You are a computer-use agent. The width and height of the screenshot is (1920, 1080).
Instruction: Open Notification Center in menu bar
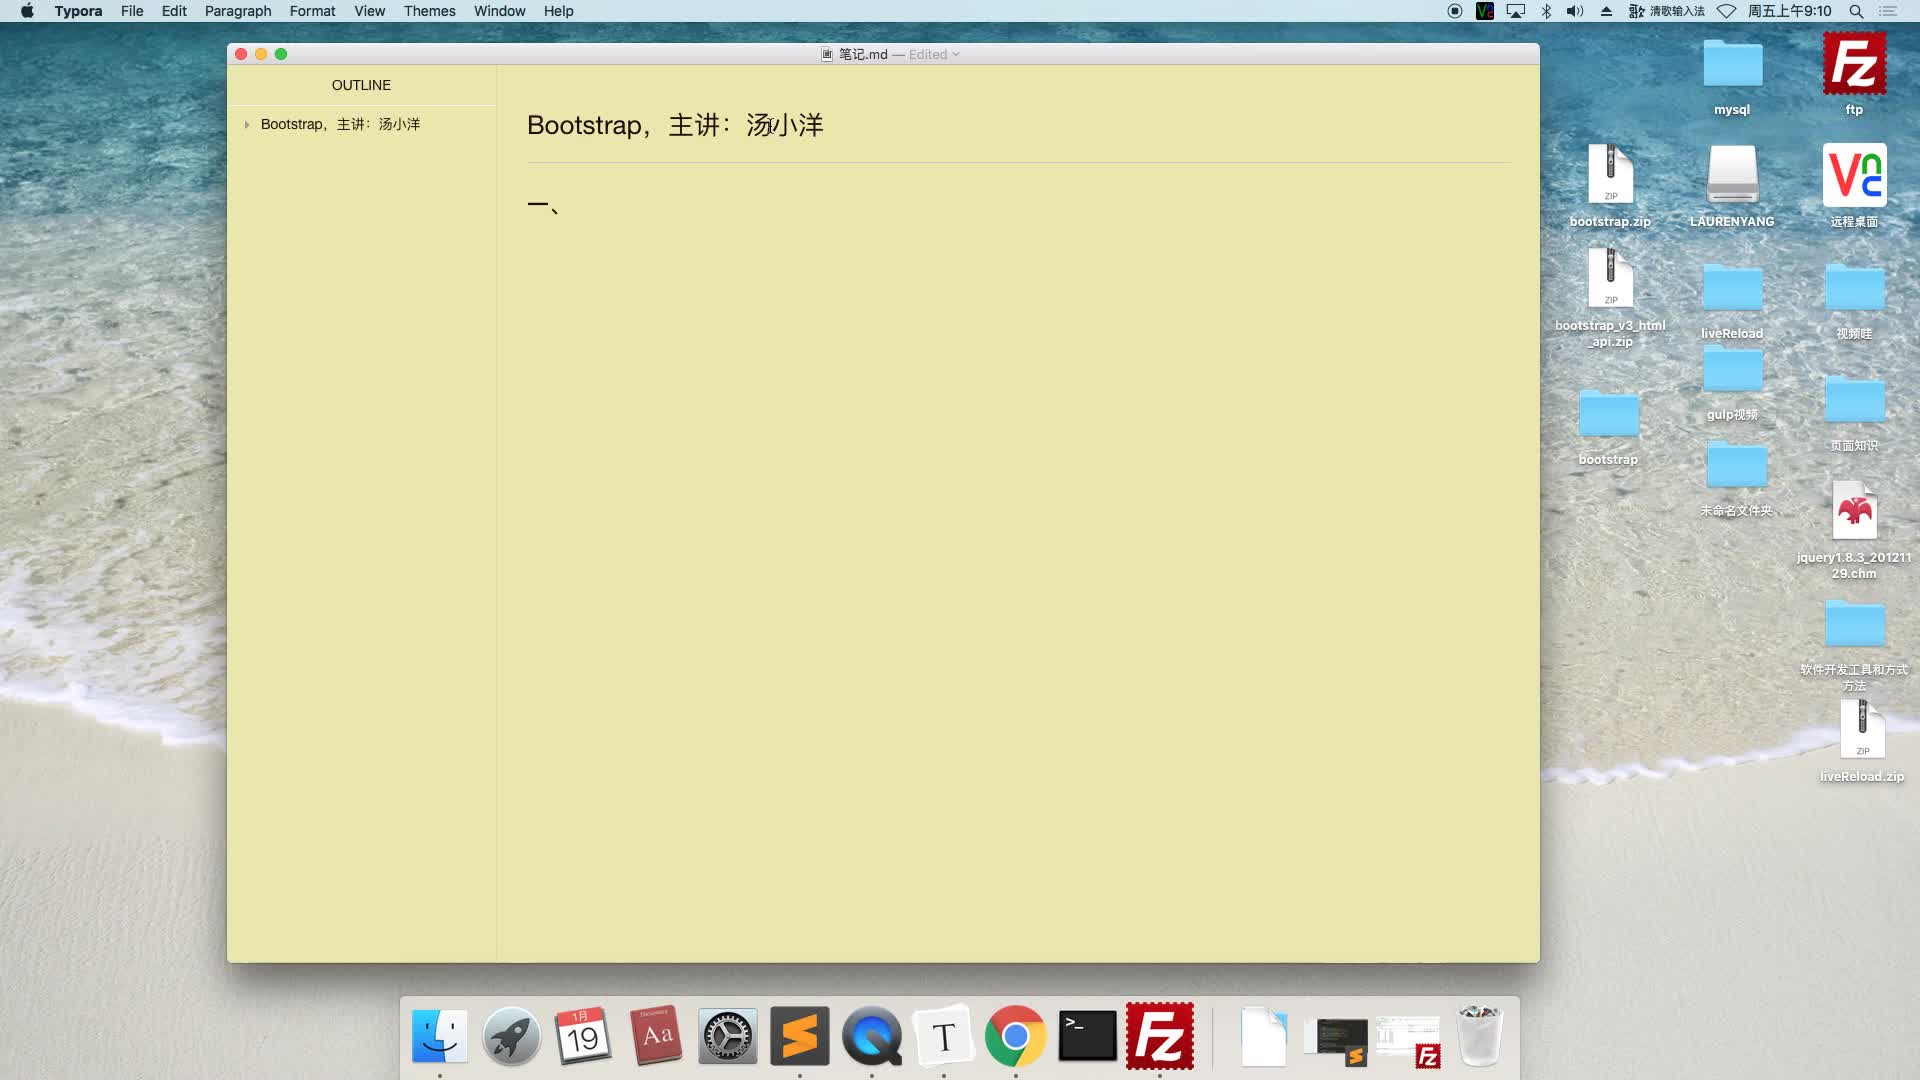click(1888, 11)
